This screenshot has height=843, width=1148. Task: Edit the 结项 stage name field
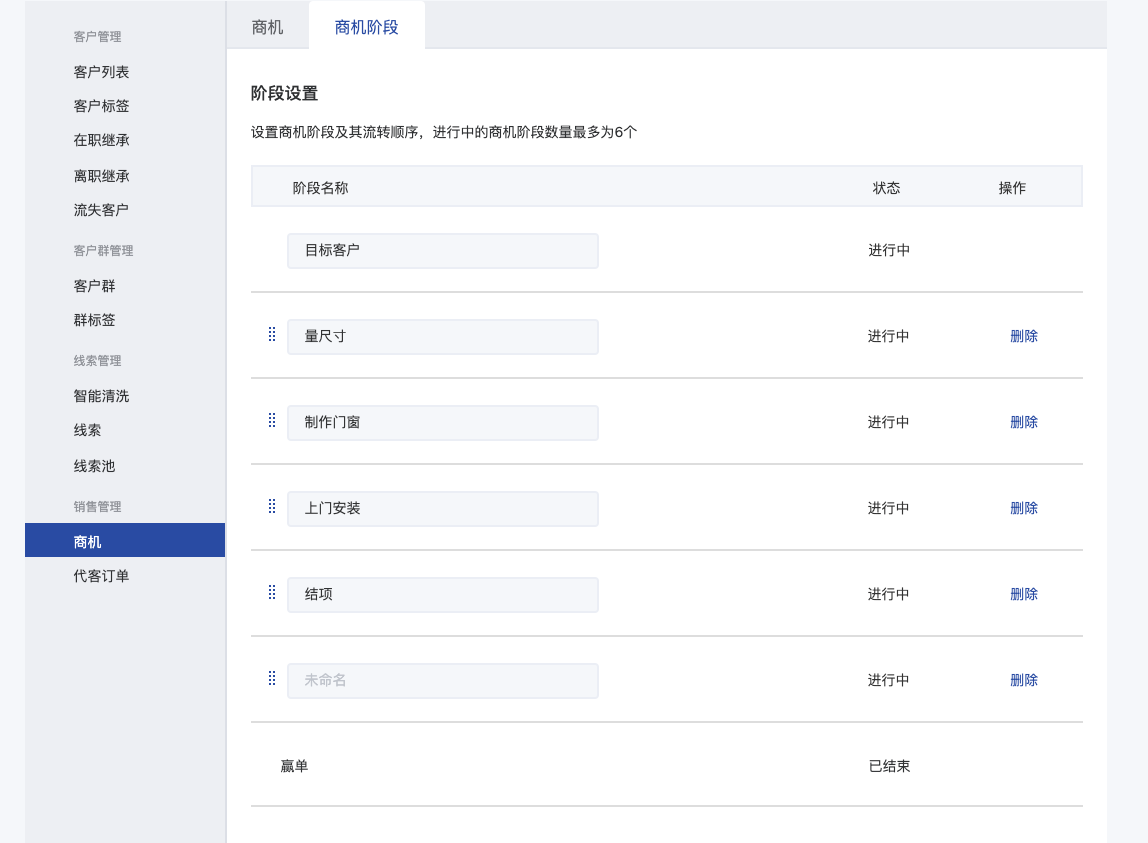443,595
